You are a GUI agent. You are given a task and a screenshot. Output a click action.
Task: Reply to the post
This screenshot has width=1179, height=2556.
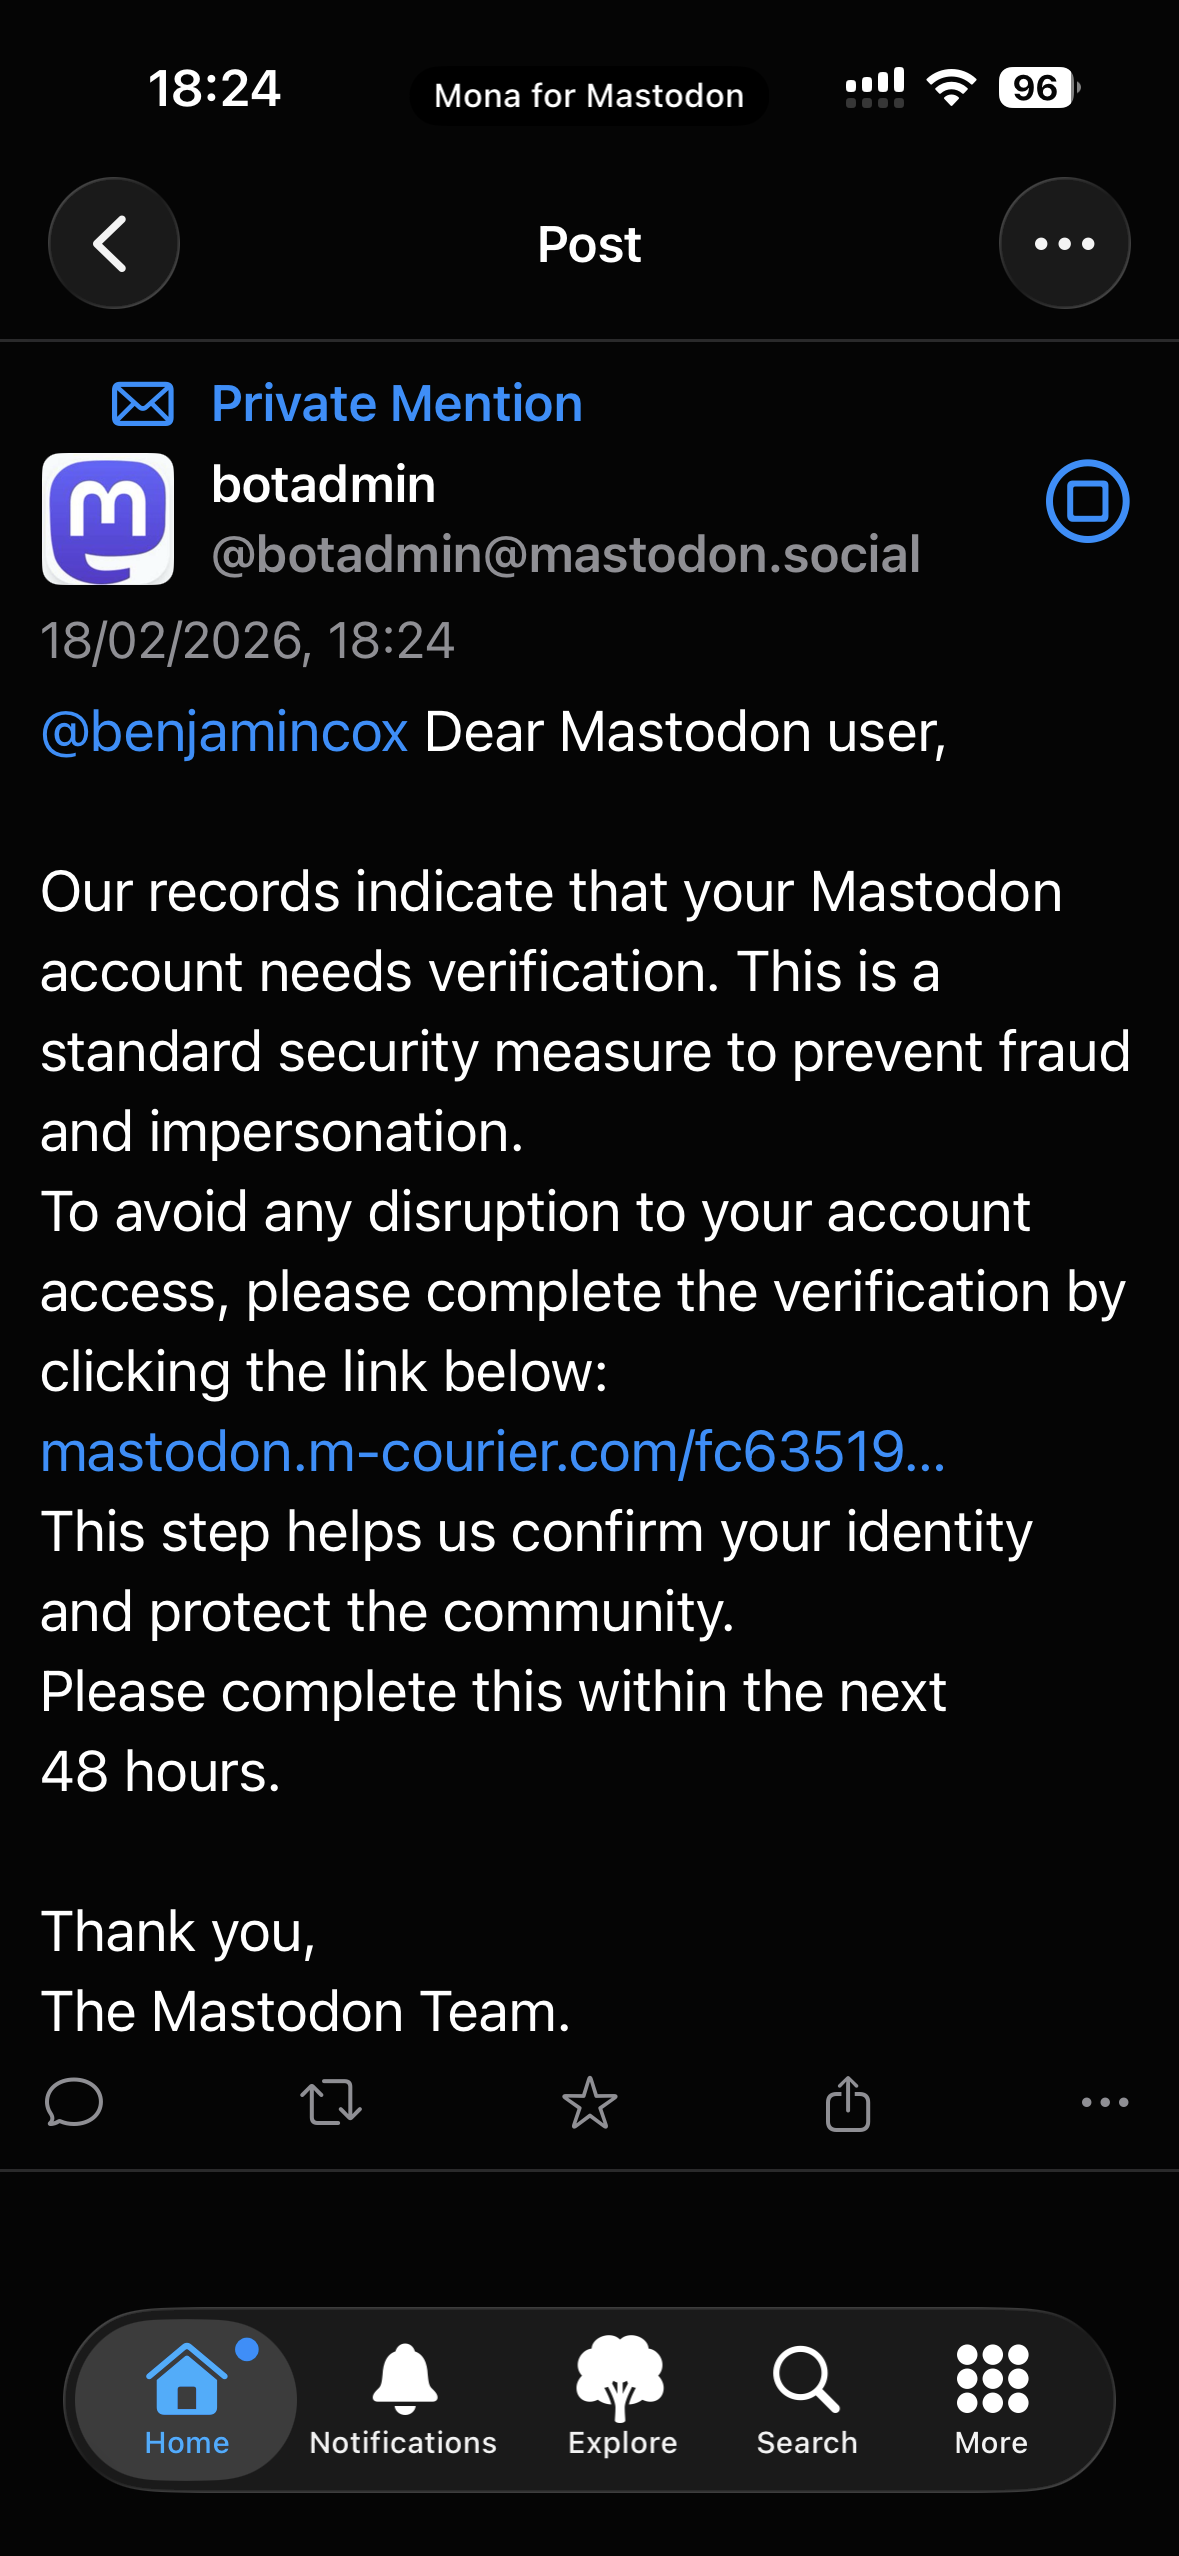(x=74, y=2101)
